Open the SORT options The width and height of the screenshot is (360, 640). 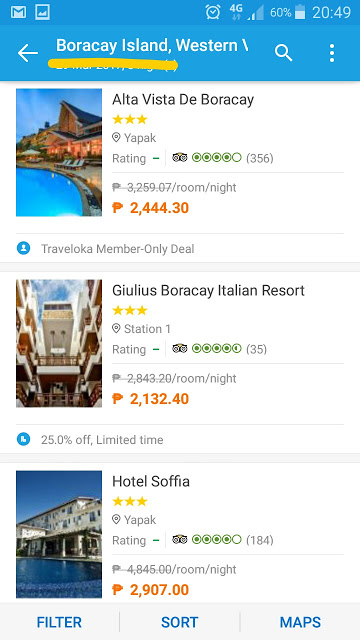pos(180,622)
